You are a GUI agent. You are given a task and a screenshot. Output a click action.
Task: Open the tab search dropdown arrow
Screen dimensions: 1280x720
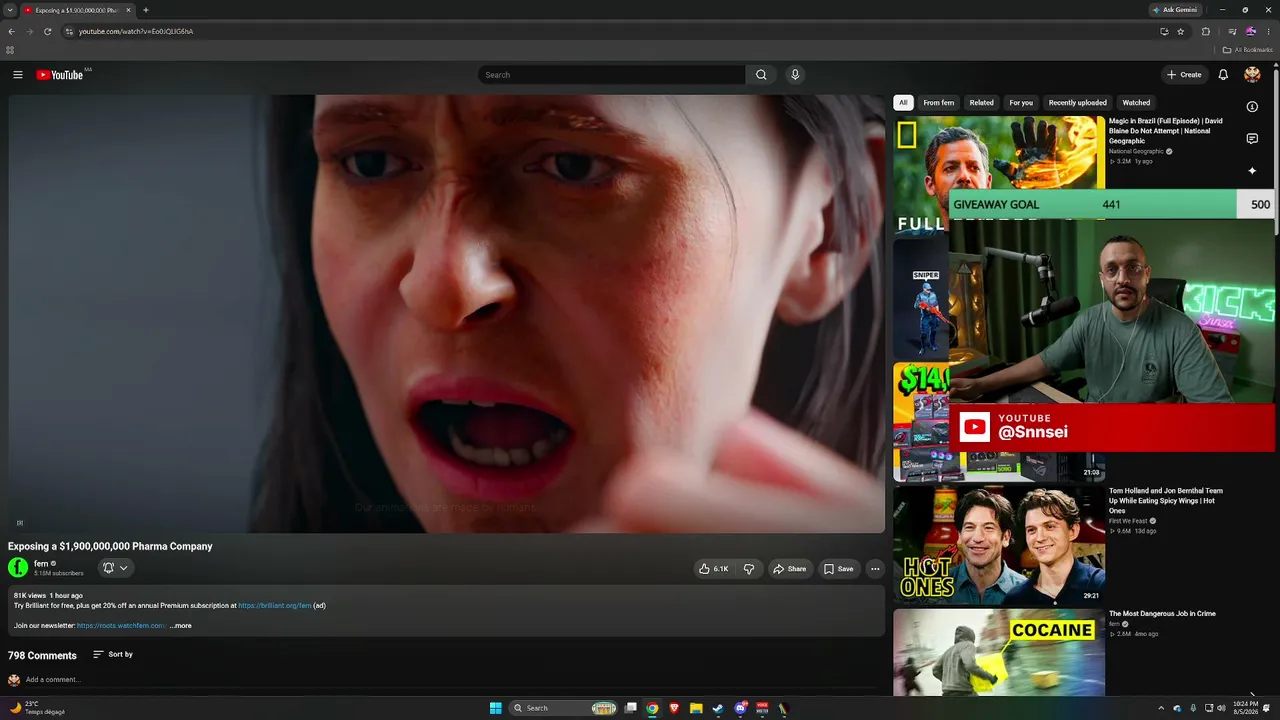point(10,10)
